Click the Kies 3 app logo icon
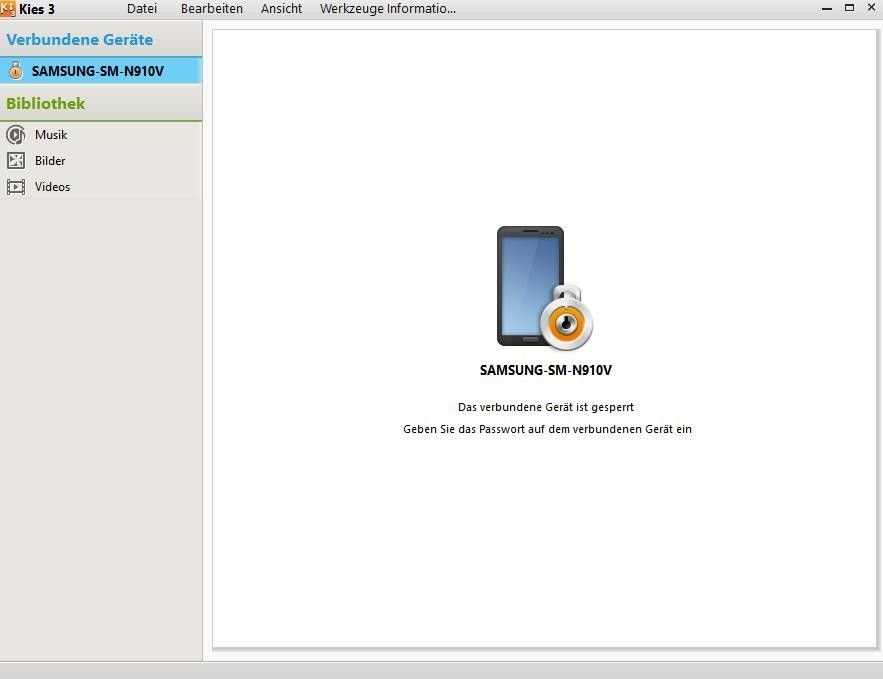Viewport: 883px width, 679px height. (8, 8)
